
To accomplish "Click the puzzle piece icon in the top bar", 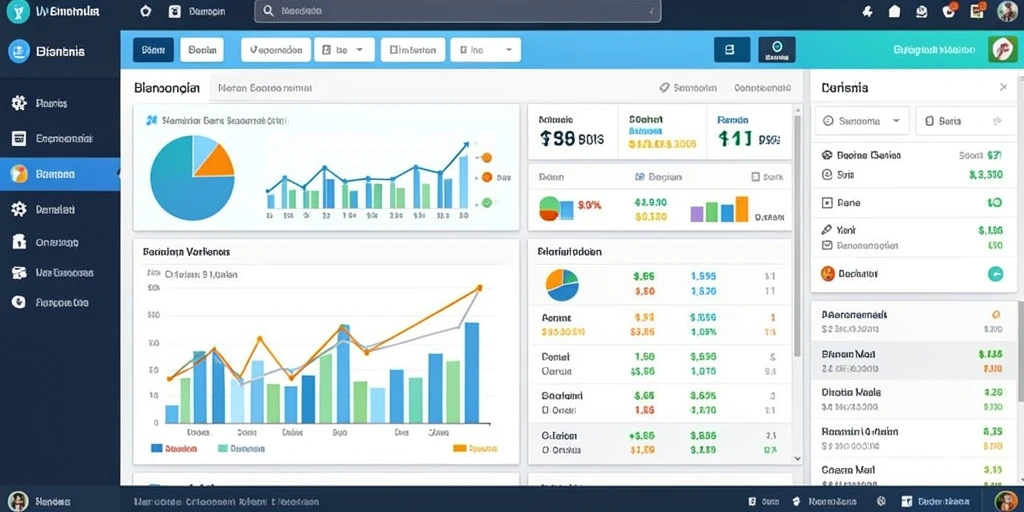I will tap(867, 11).
